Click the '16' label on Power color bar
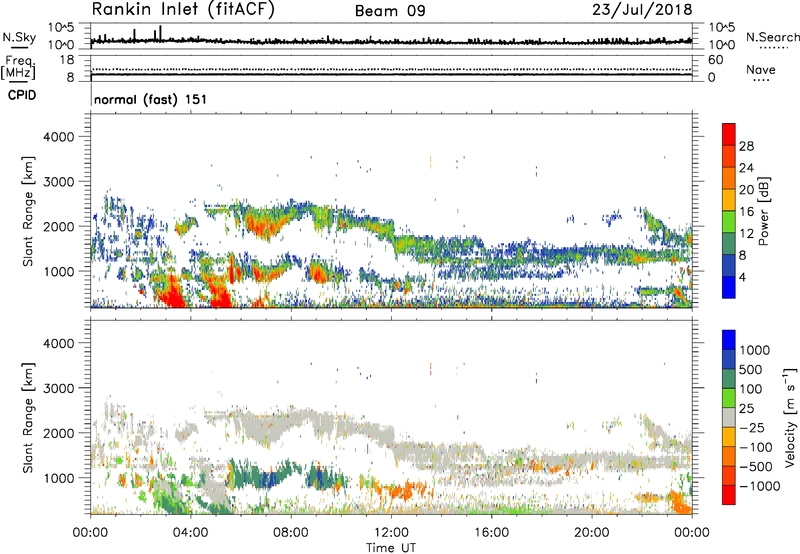The image size is (800, 554). pyautogui.click(x=746, y=212)
